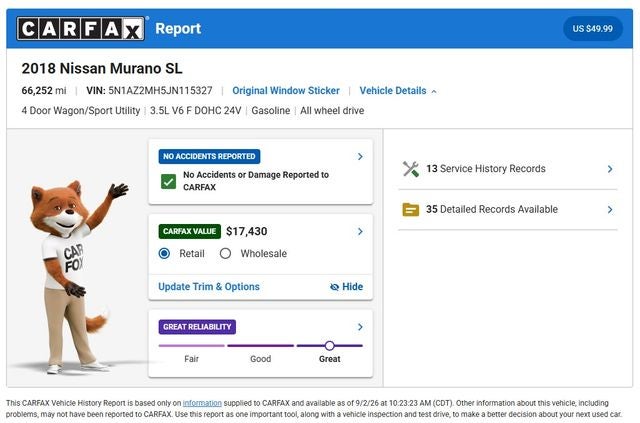The height and width of the screenshot is (423, 640).
Task: Expand CARFAX Value details chevron
Action: click(x=360, y=232)
